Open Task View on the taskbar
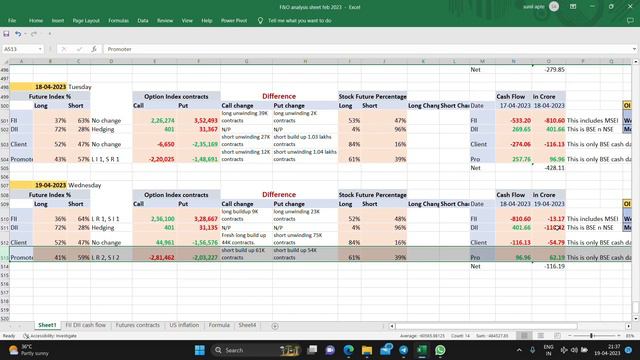 pos(312,350)
